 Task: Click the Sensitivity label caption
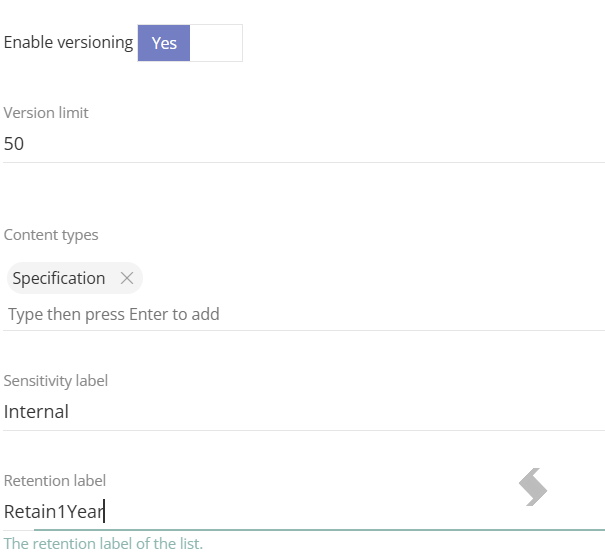tap(56, 380)
